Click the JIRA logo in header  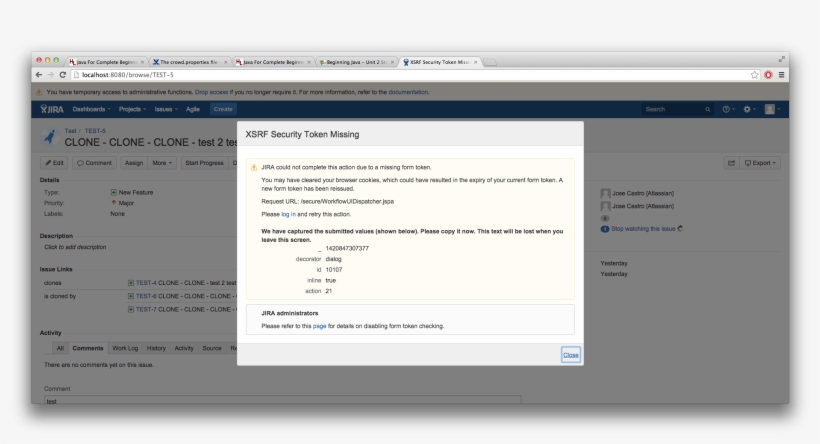pyautogui.click(x=51, y=109)
